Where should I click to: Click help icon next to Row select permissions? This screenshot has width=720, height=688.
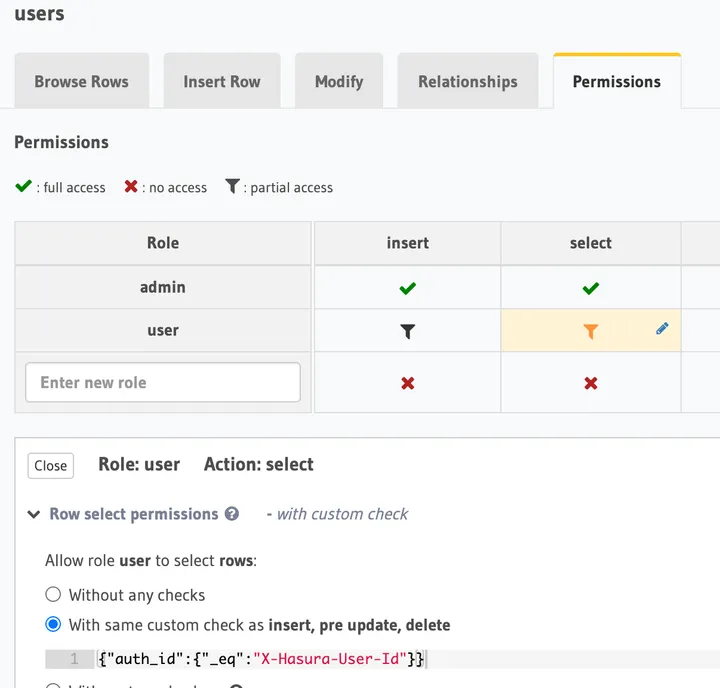[x=232, y=513]
